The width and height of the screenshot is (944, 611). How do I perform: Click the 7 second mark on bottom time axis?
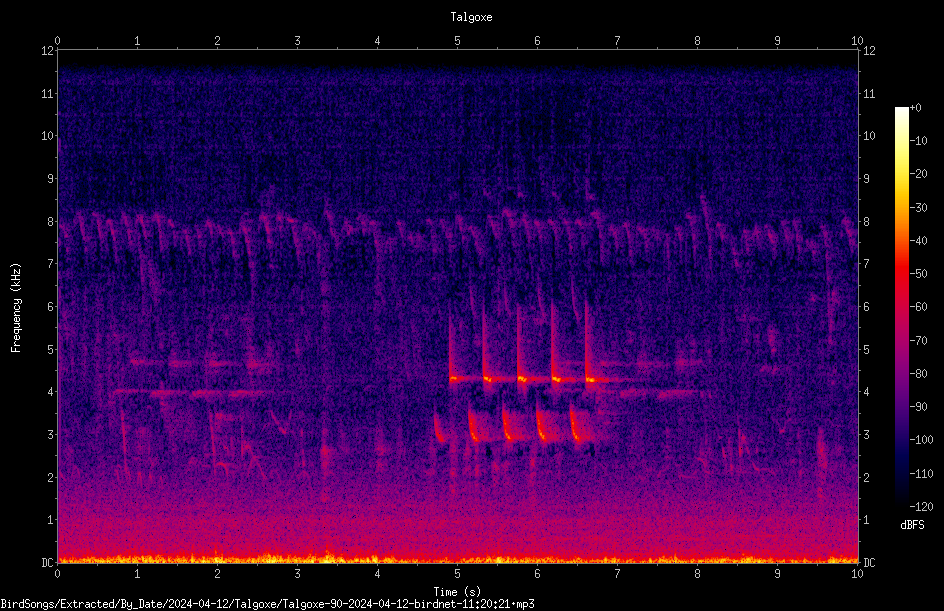[x=617, y=574]
